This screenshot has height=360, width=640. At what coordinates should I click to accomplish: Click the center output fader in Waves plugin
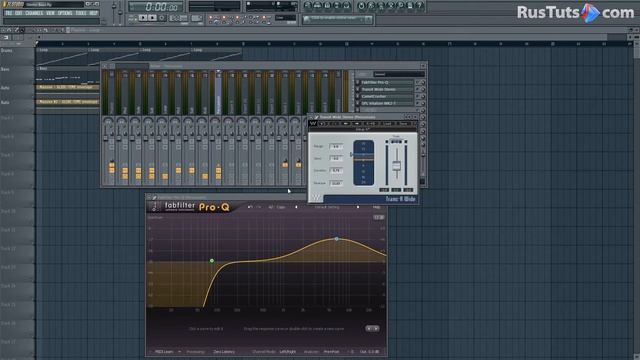point(396,165)
